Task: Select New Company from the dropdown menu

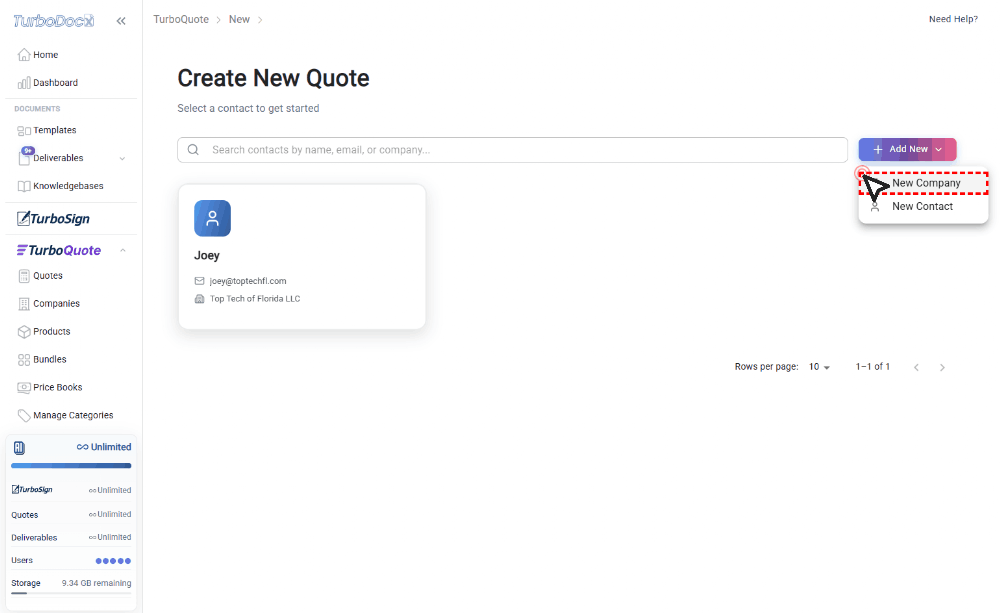Action: pyautogui.click(x=923, y=183)
